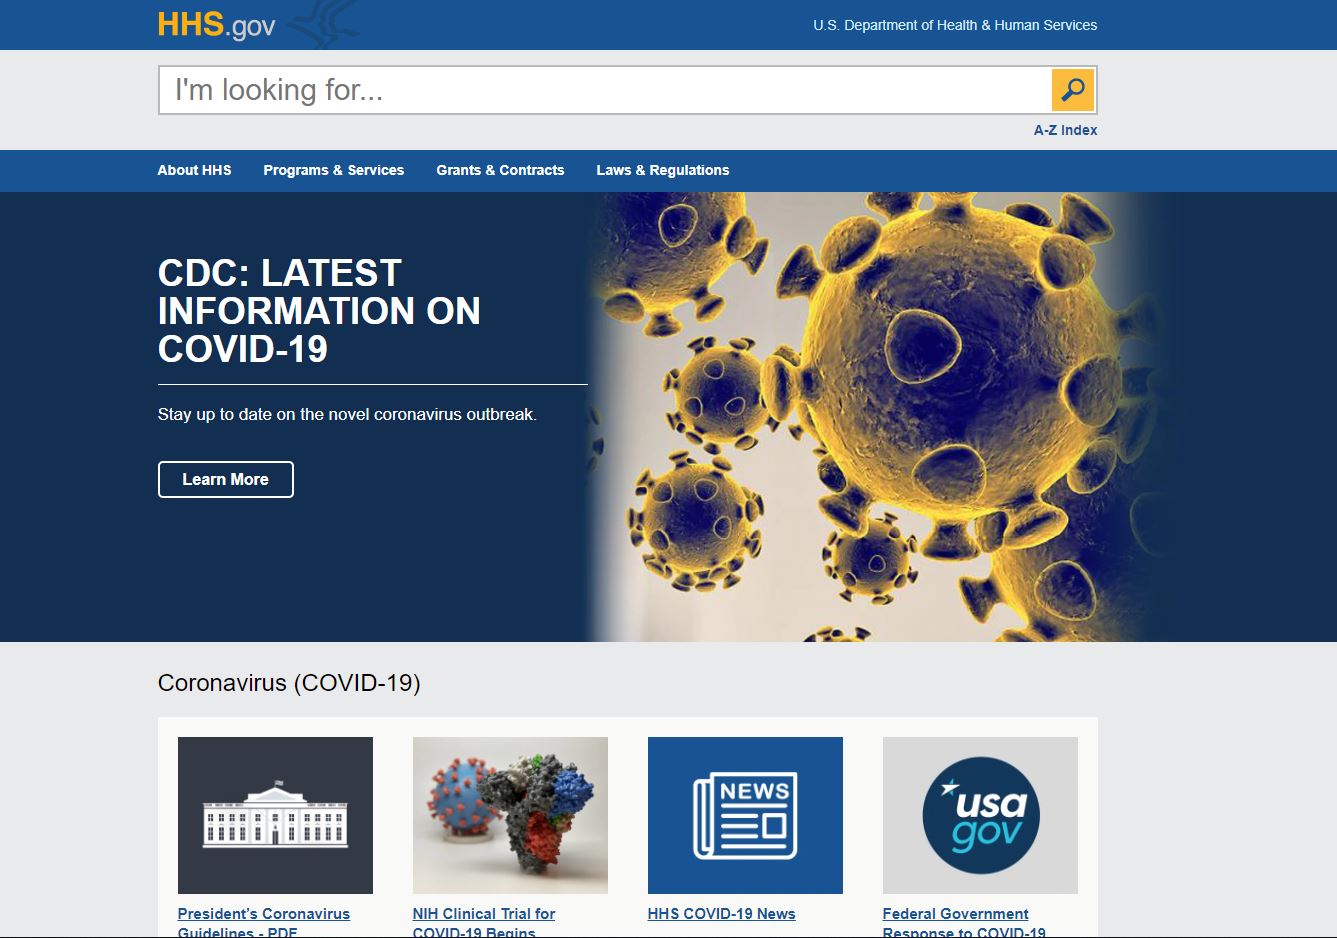Click the NEWS newspaper icon tile
This screenshot has height=938, width=1337.
pos(745,815)
